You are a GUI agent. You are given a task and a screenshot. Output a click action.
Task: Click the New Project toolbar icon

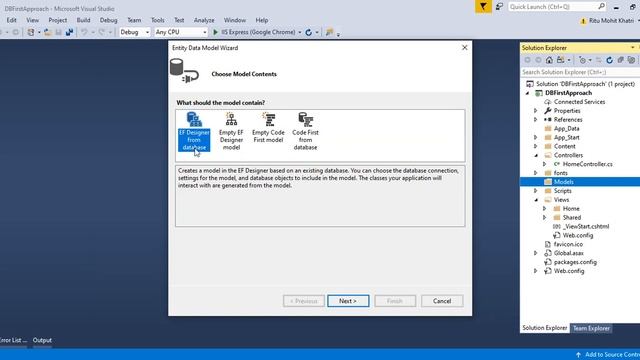click(31, 32)
